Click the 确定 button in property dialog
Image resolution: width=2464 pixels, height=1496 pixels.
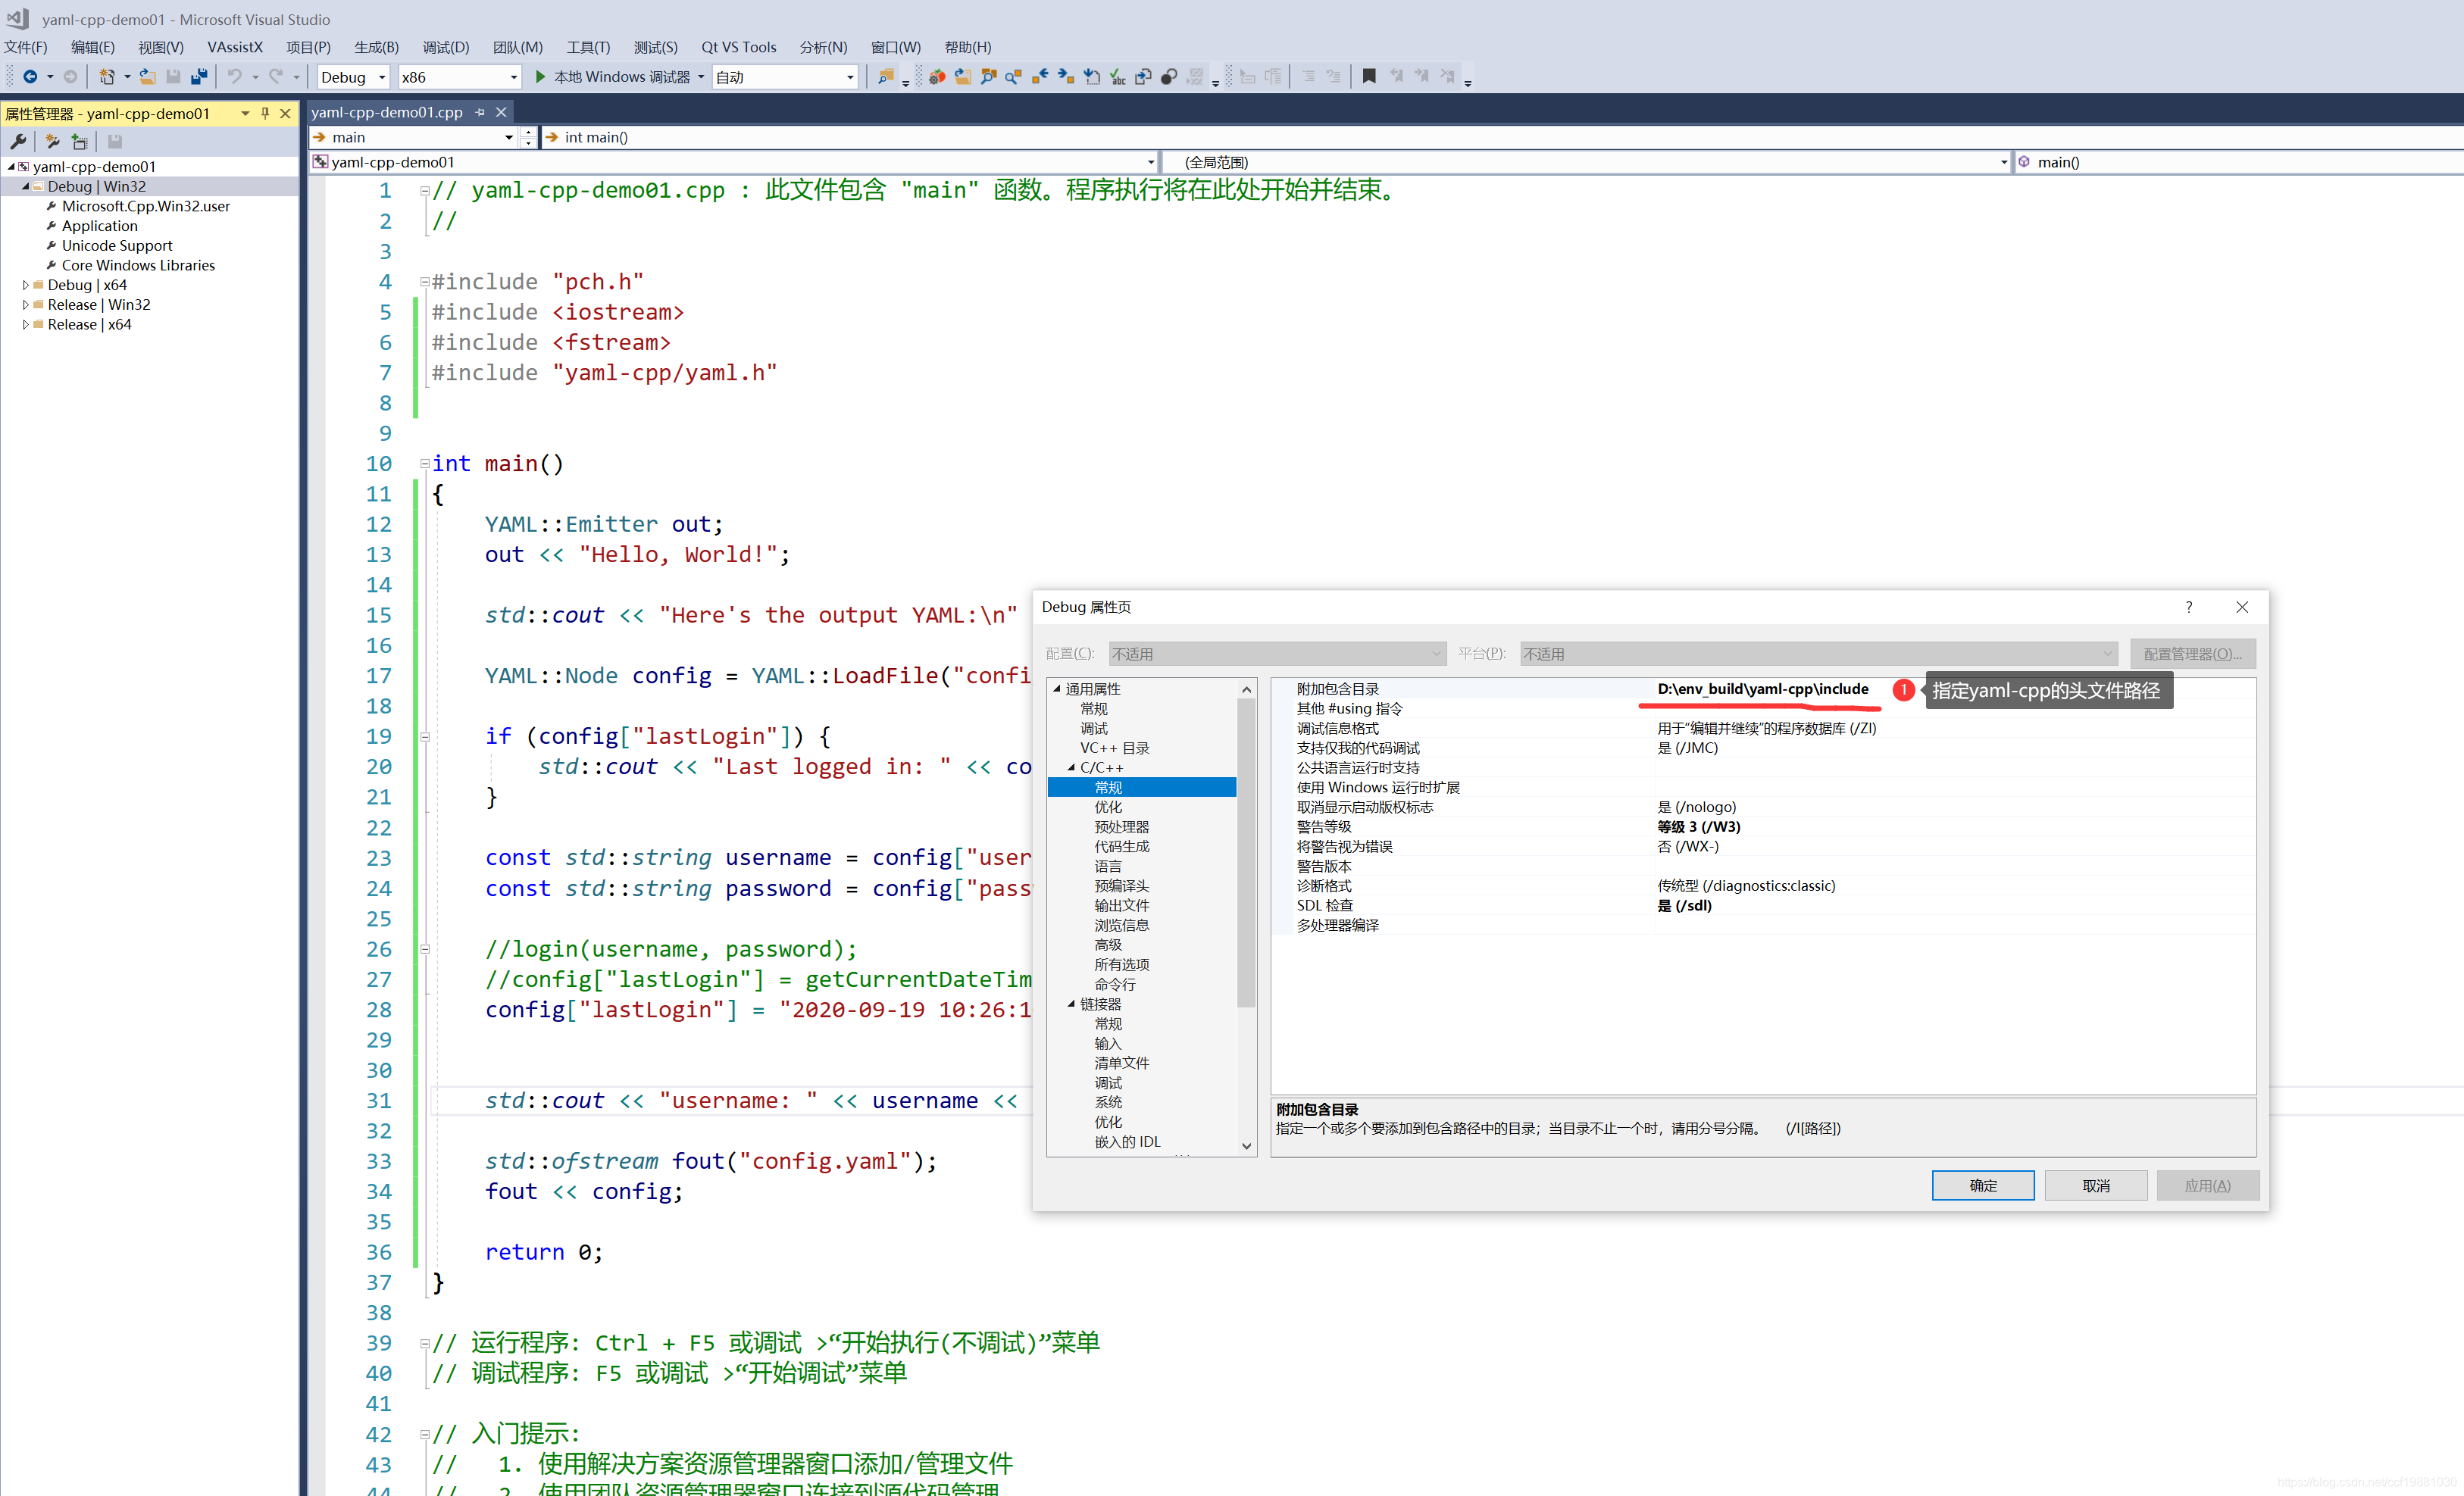1982,1185
